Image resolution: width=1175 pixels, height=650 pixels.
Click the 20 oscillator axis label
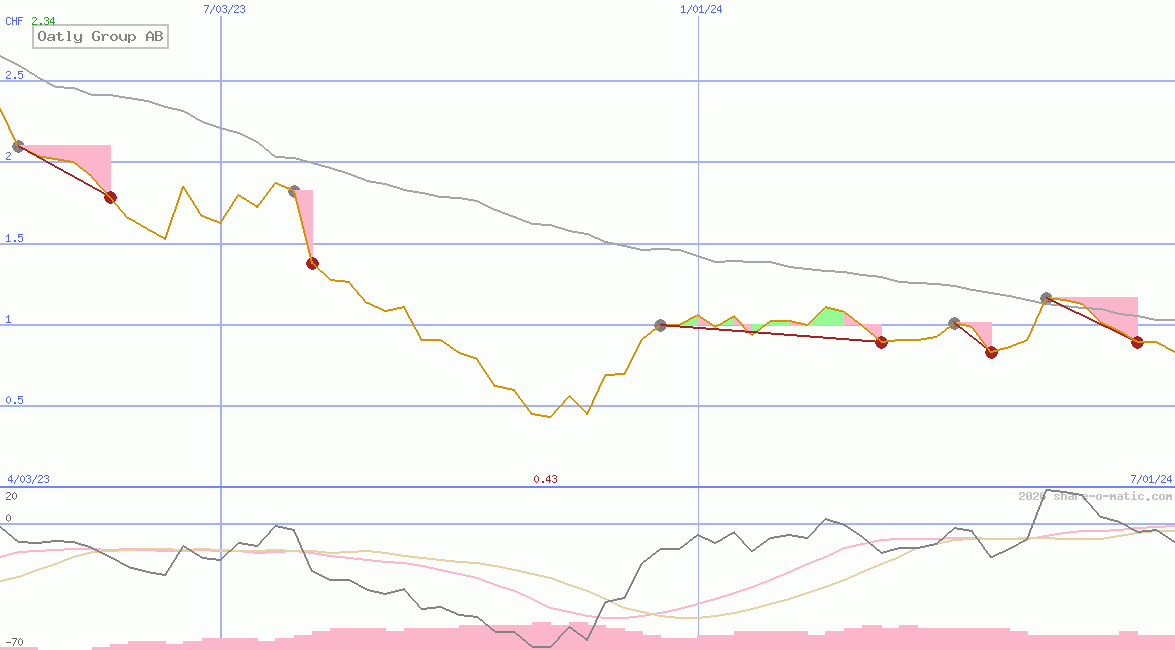point(11,496)
